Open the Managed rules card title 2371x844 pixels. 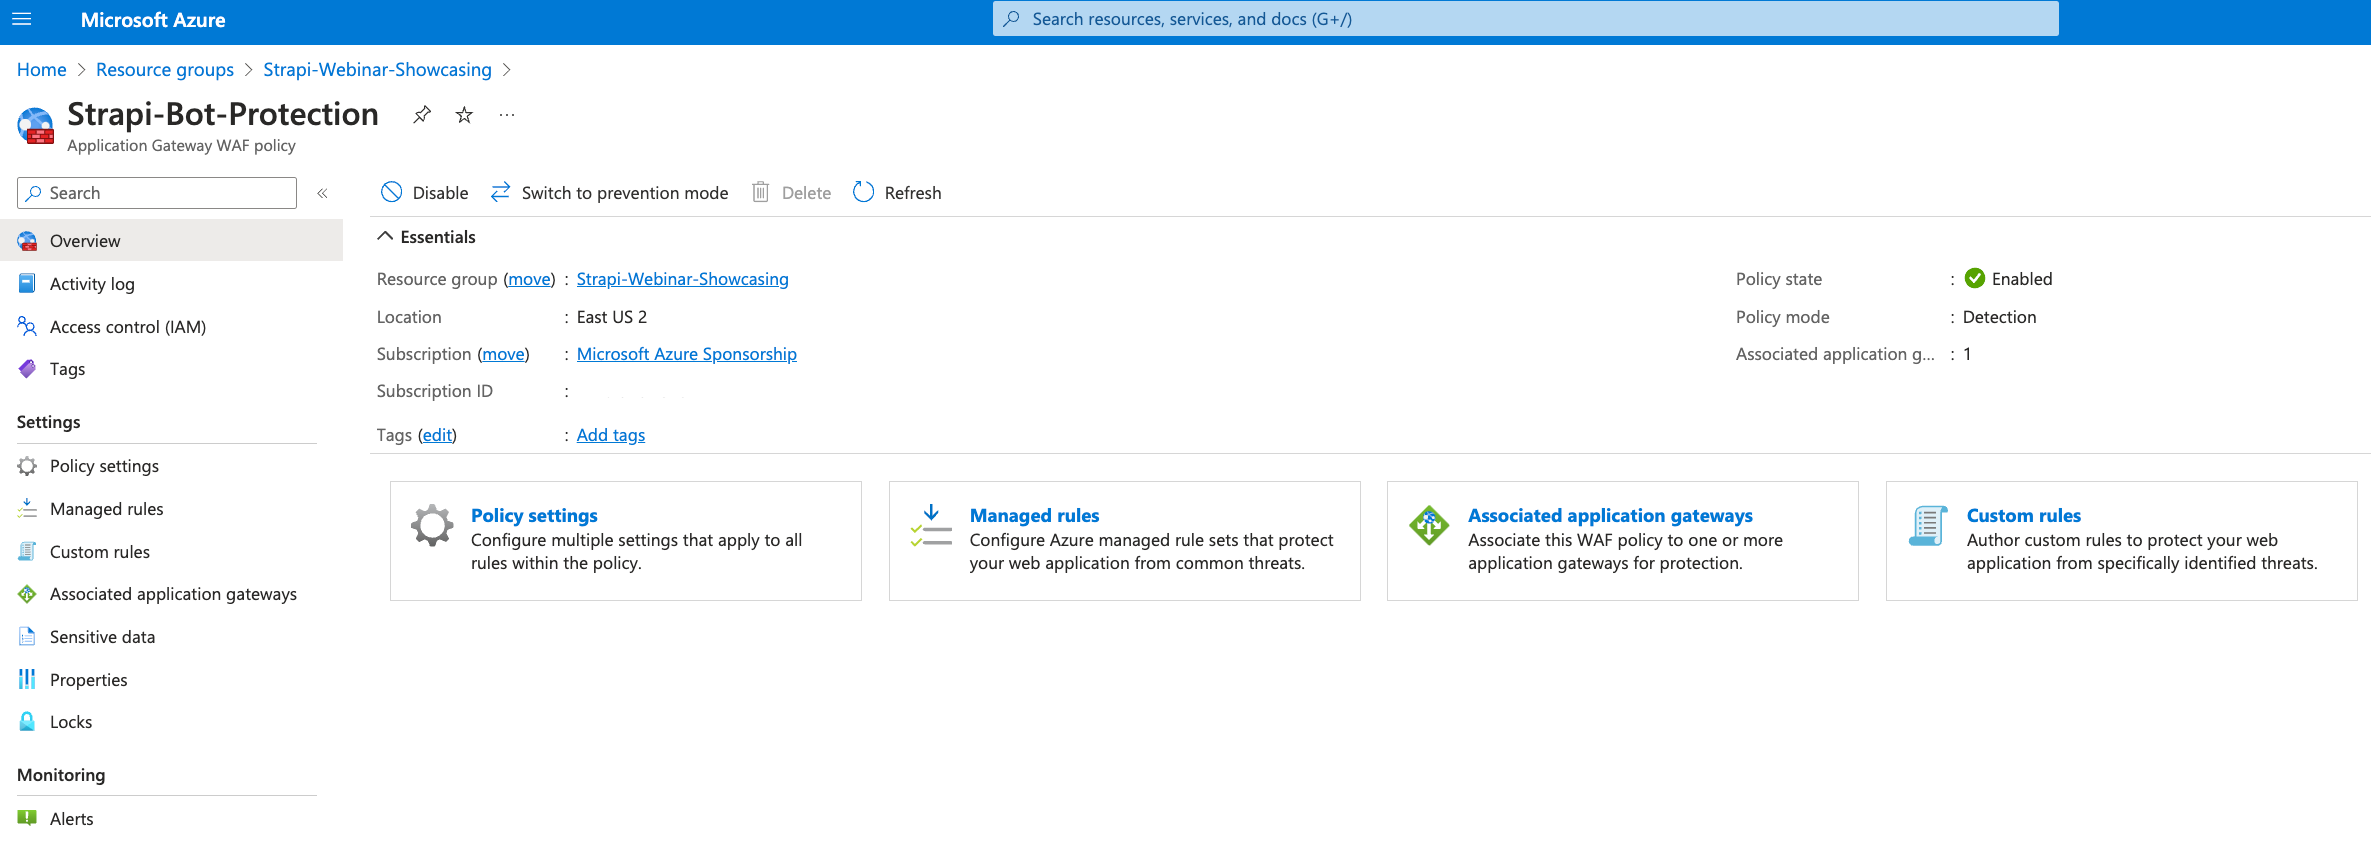pos(1034,516)
